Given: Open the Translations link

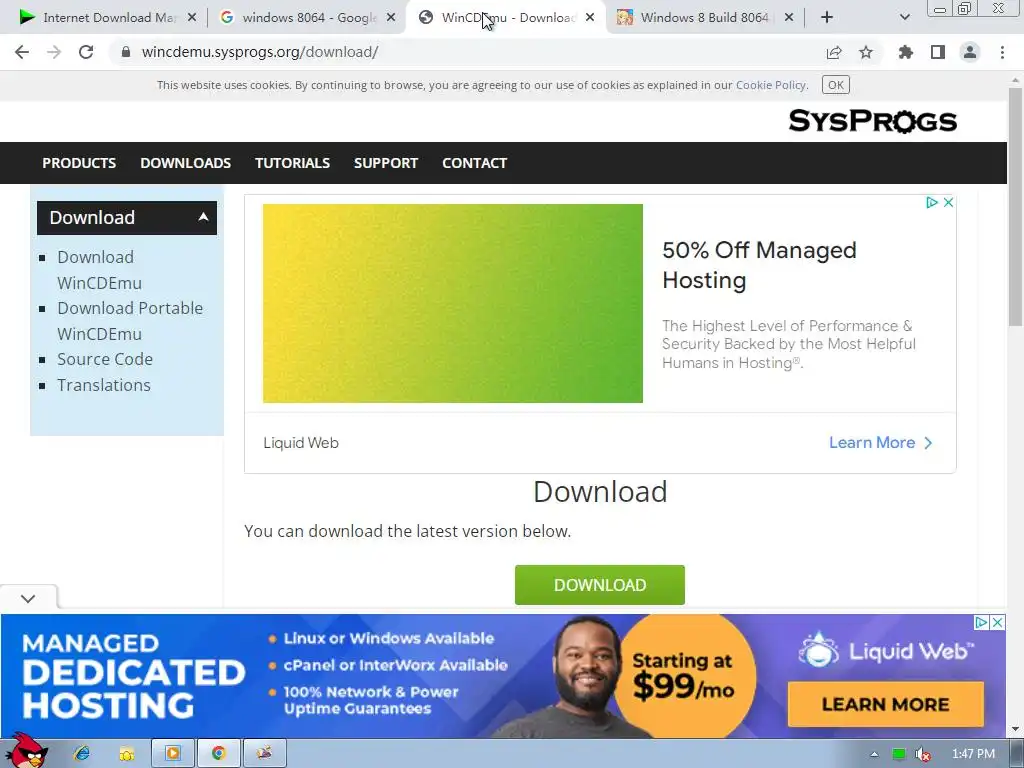Looking at the screenshot, I should tap(104, 385).
